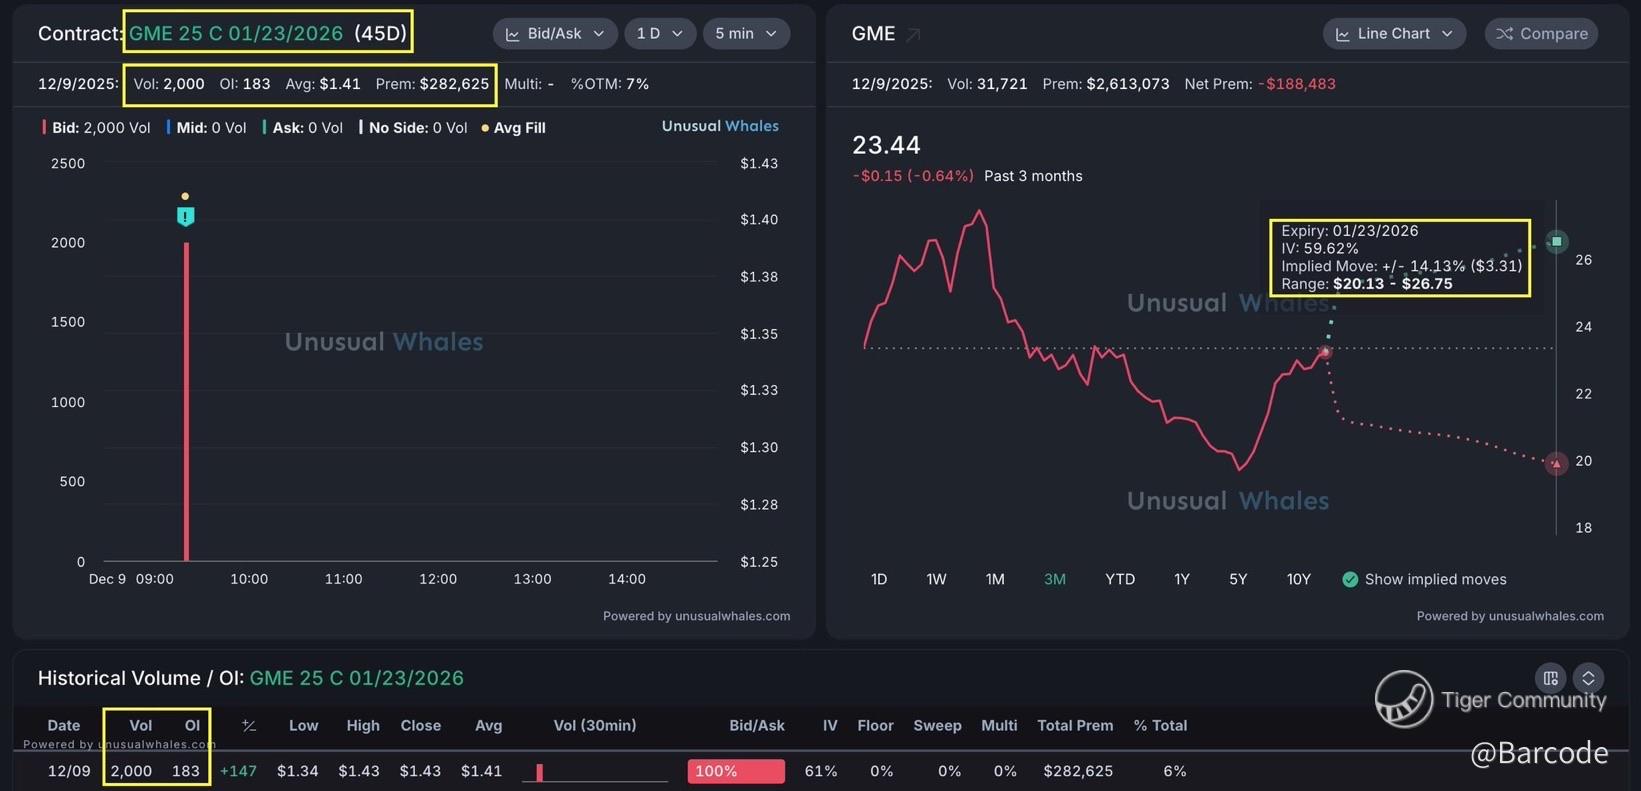Click the green upper implied move marker
This screenshot has height=791, width=1641.
tap(1556, 241)
